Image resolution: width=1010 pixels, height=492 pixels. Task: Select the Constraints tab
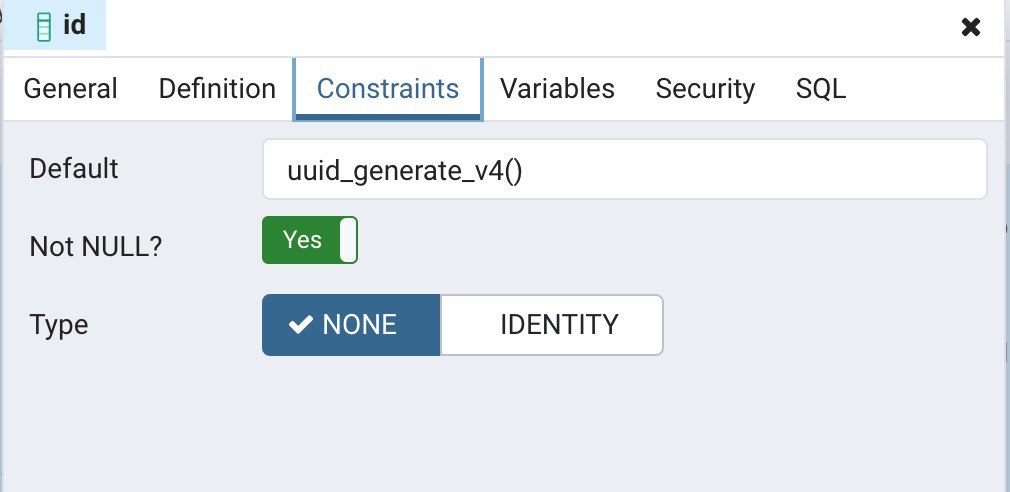[x=388, y=89]
